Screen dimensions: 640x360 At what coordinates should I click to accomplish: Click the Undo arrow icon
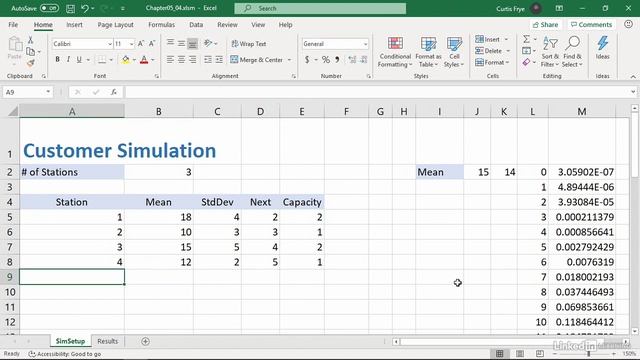[x=84, y=8]
